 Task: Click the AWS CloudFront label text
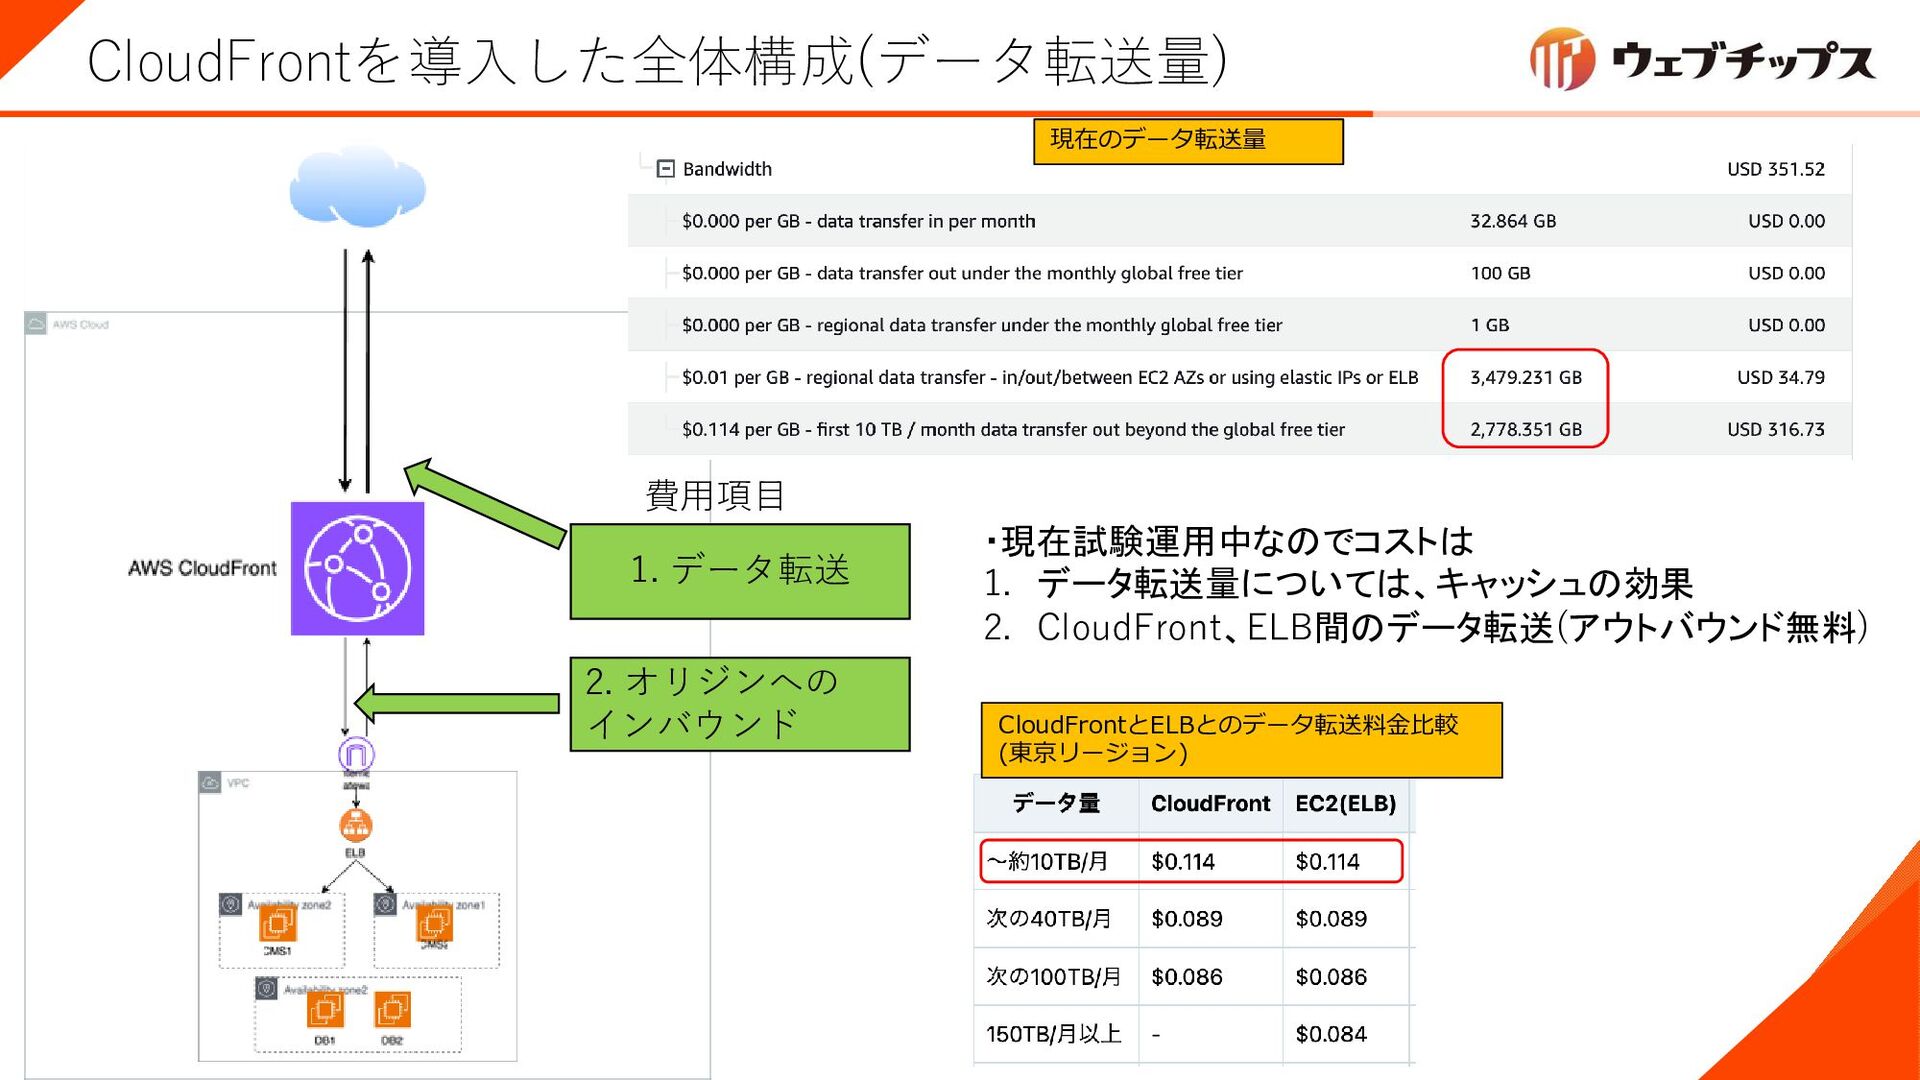pyautogui.click(x=202, y=568)
